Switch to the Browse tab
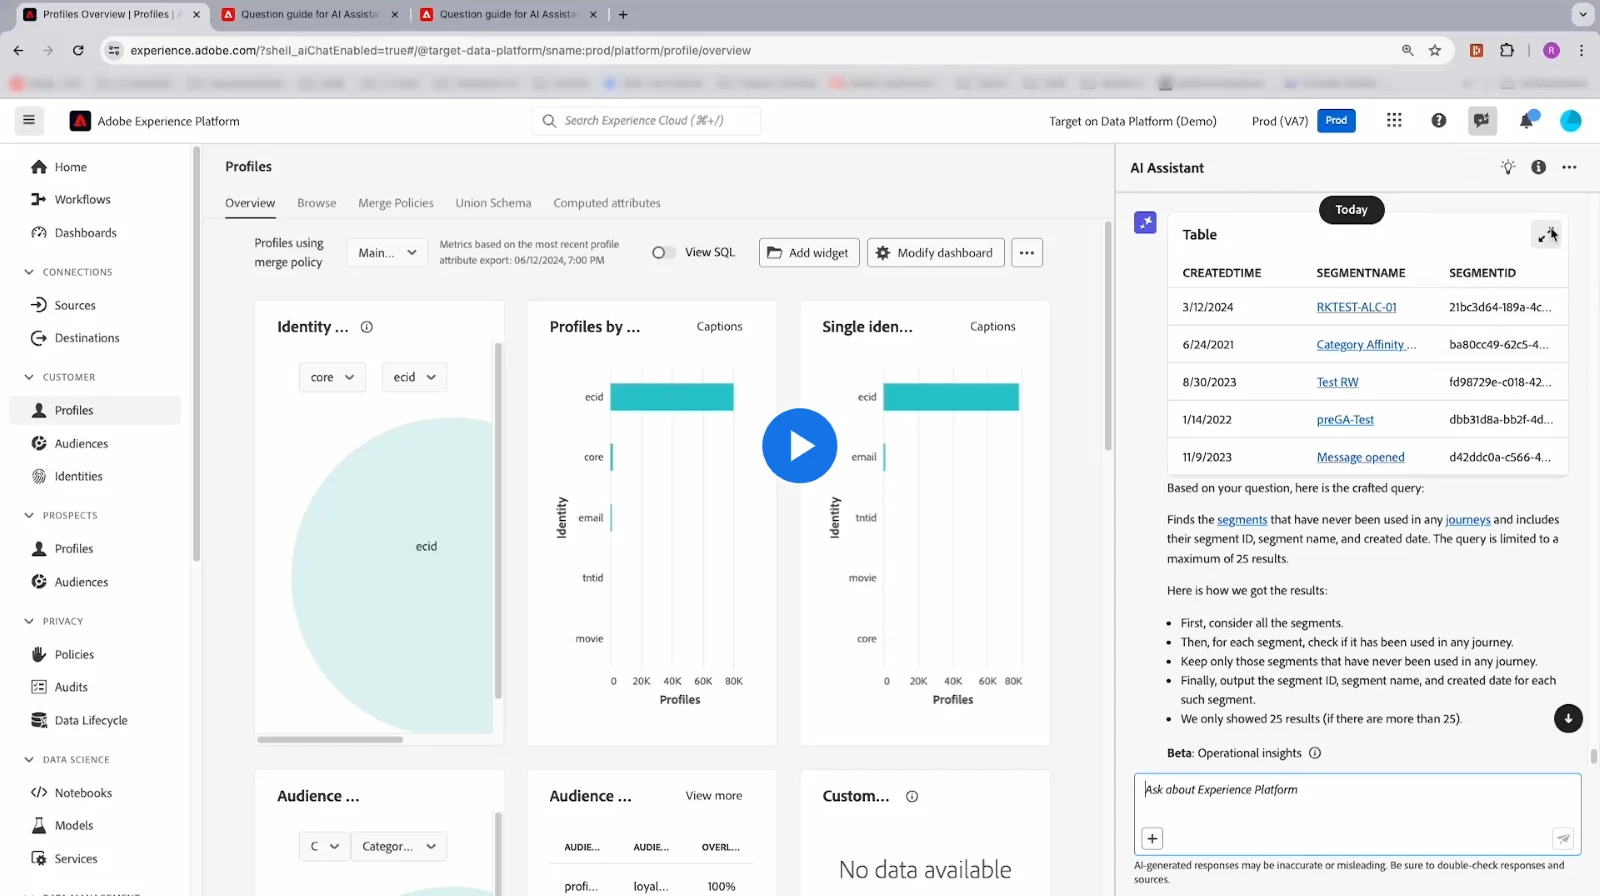This screenshot has width=1600, height=896. [x=316, y=203]
